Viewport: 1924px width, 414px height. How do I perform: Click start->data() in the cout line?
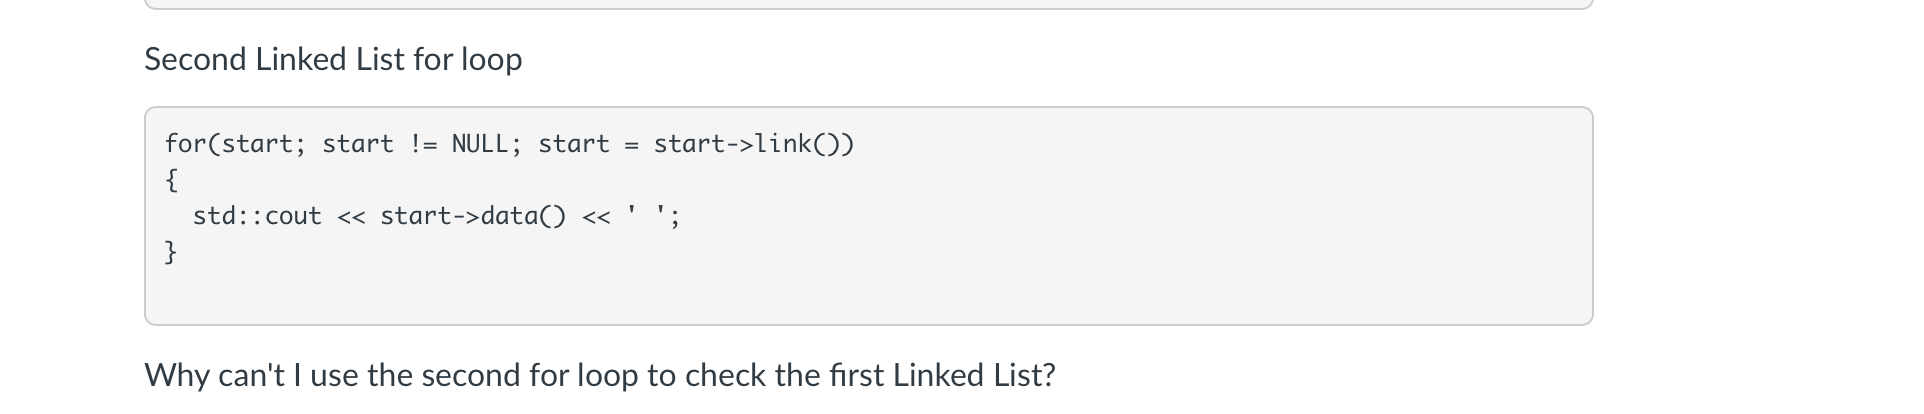473,216
